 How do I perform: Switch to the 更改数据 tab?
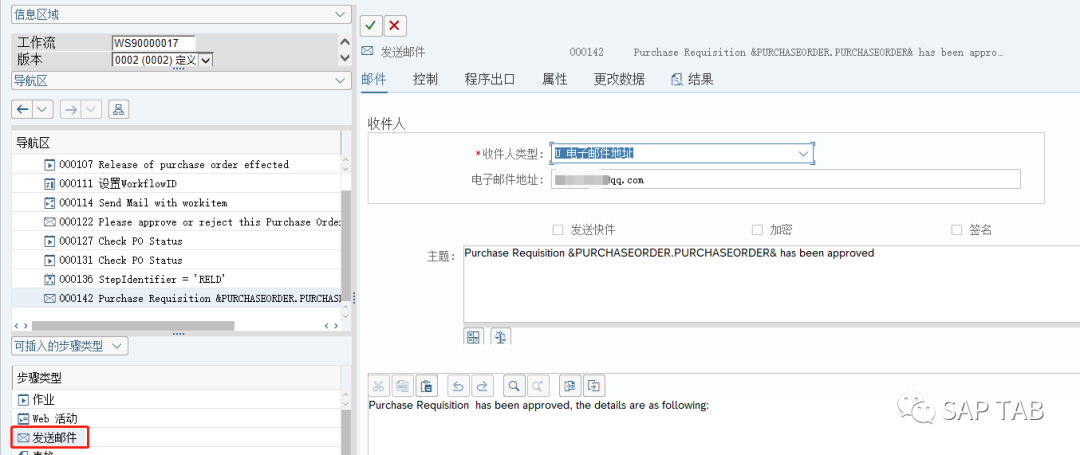click(619, 79)
